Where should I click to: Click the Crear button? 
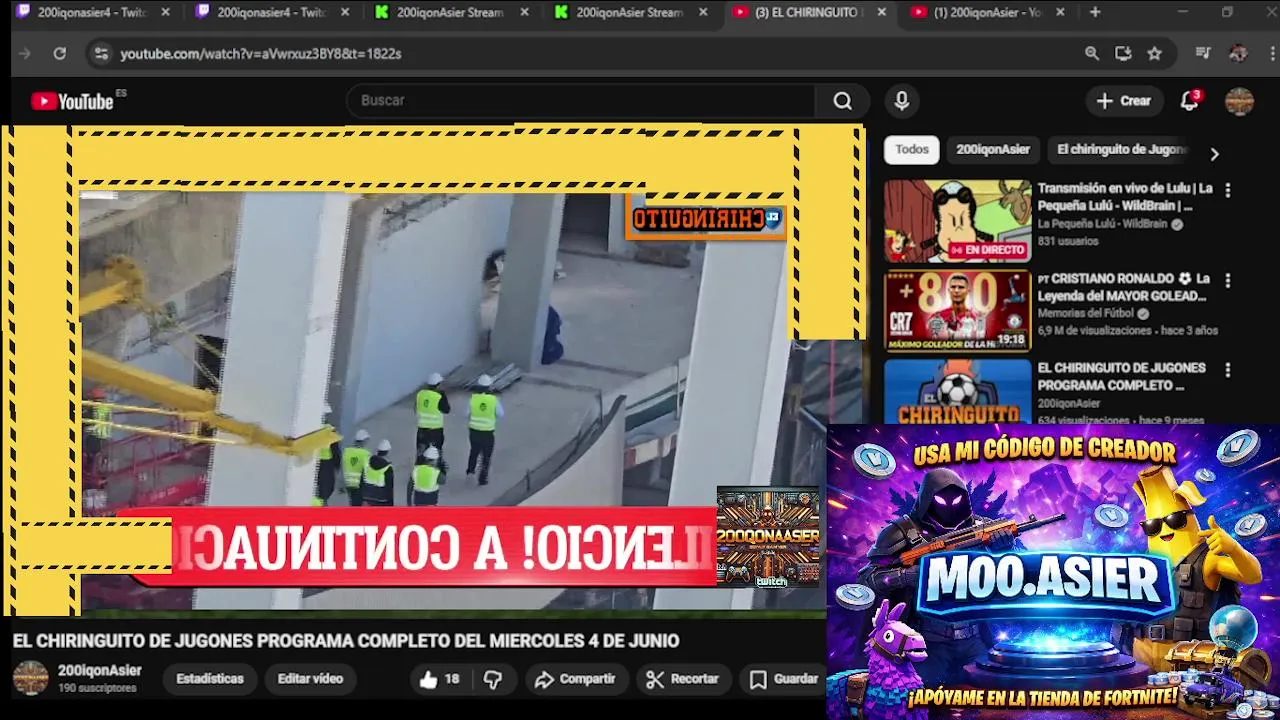(x=1124, y=101)
